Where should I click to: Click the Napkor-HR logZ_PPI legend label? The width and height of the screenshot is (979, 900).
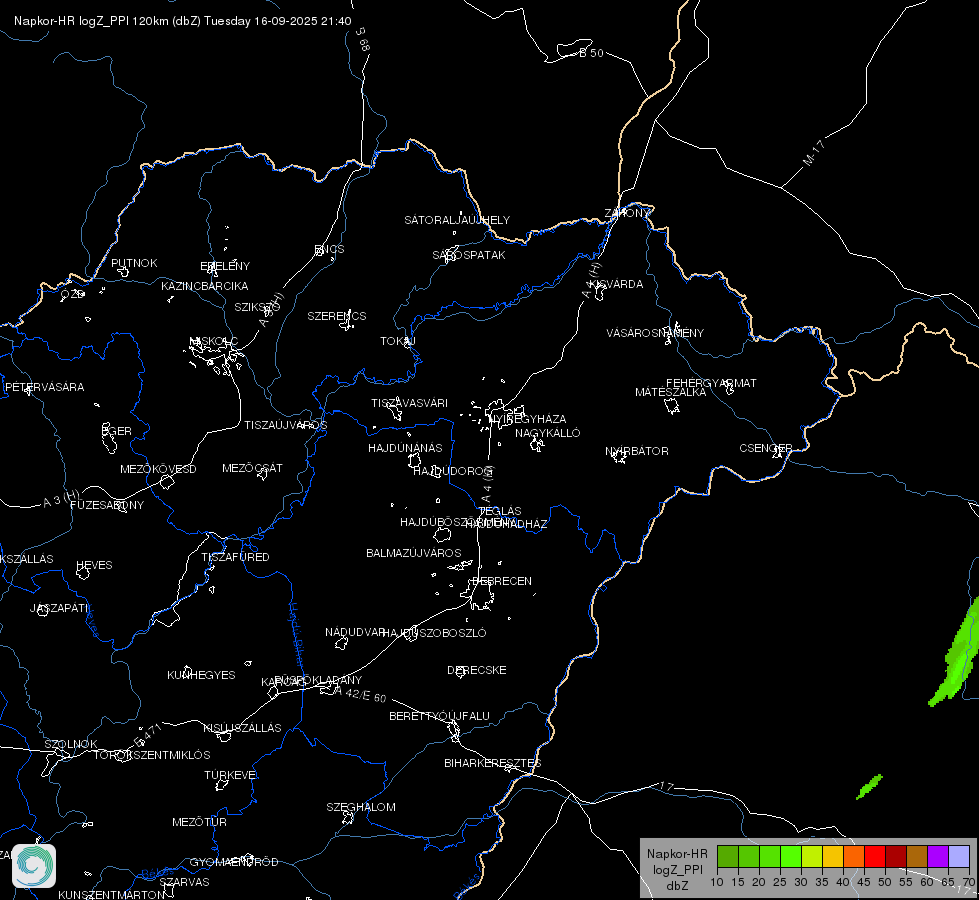click(677, 869)
